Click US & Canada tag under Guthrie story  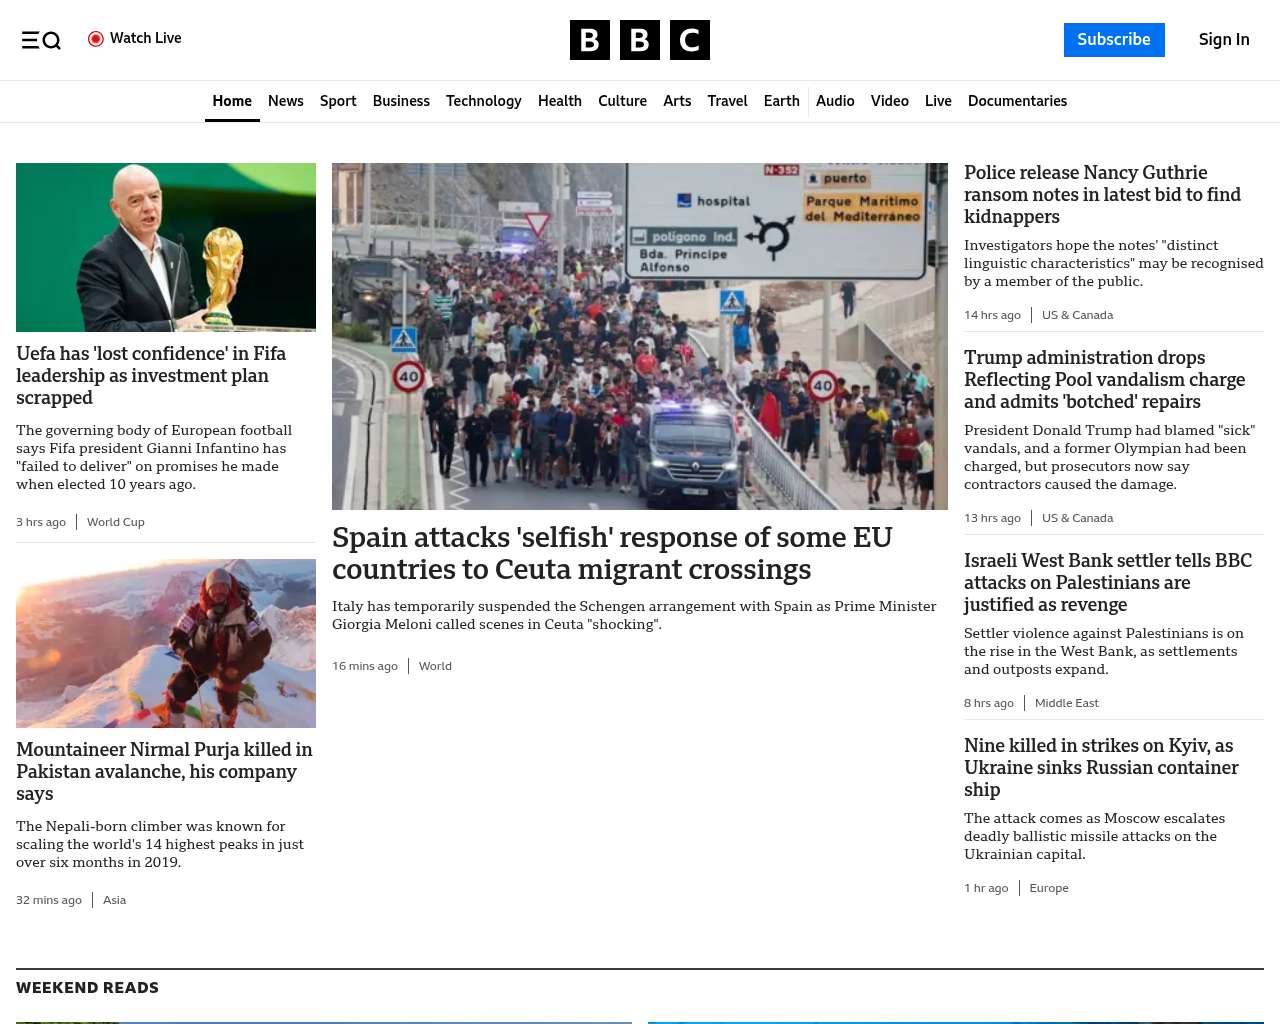point(1077,315)
